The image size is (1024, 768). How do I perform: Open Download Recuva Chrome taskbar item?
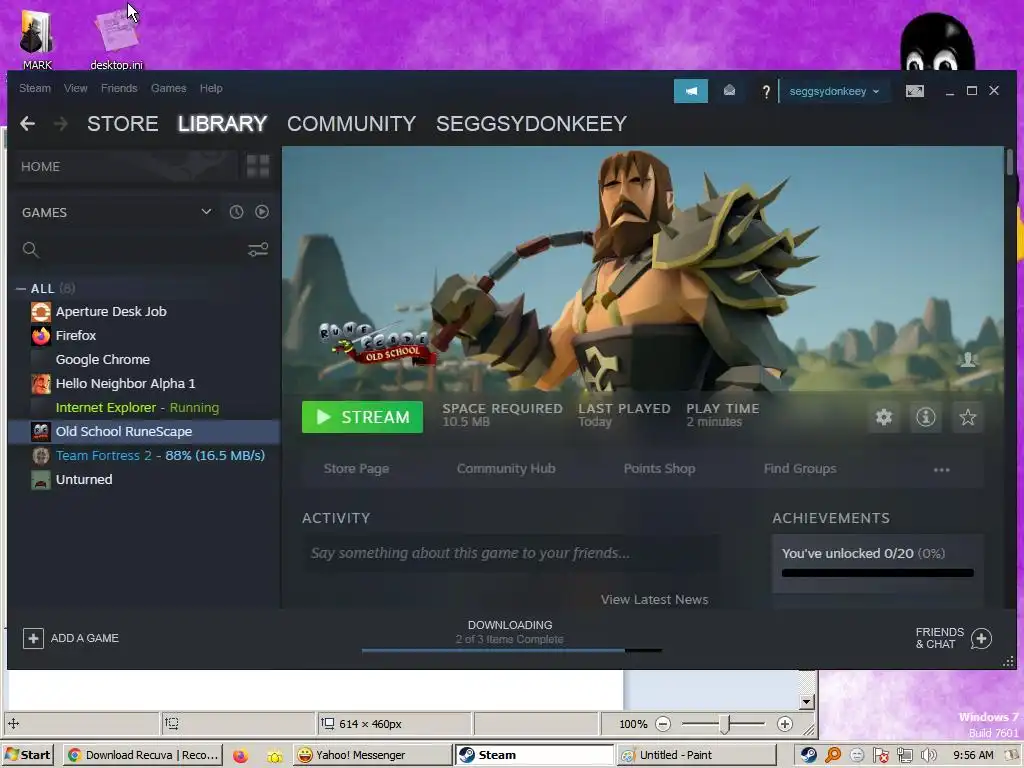point(143,755)
